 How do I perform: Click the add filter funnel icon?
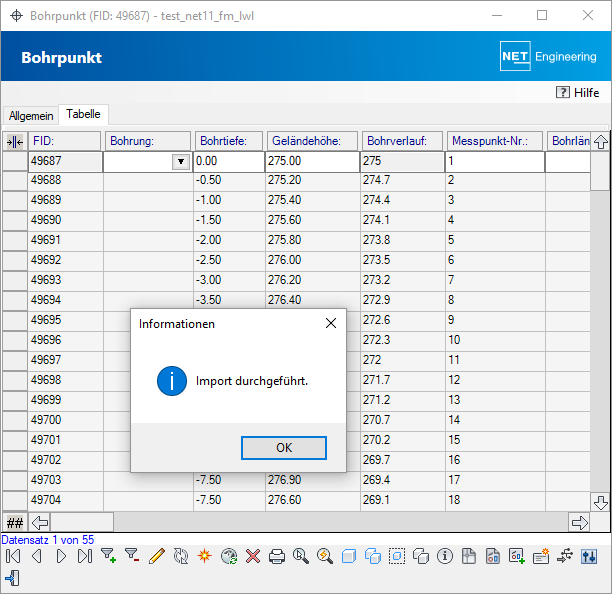(109, 556)
